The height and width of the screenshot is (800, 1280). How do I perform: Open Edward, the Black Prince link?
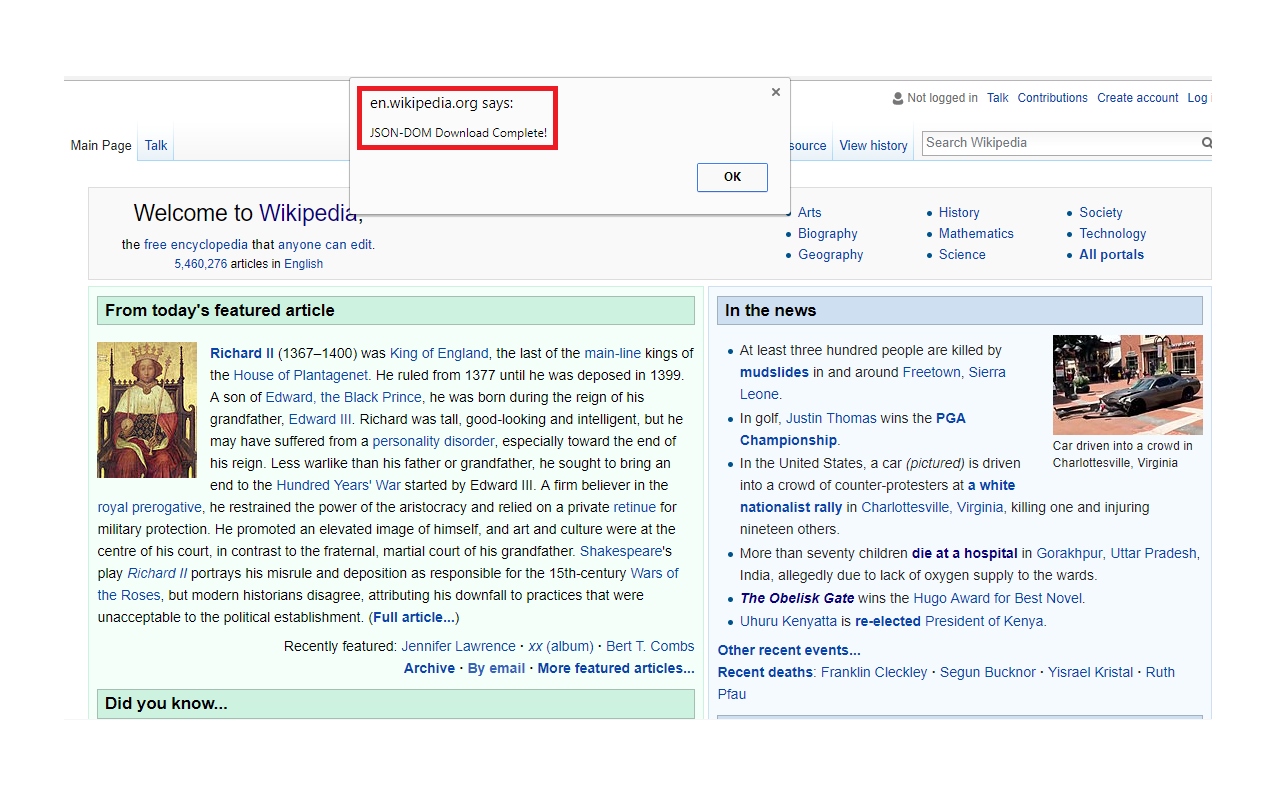(344, 397)
